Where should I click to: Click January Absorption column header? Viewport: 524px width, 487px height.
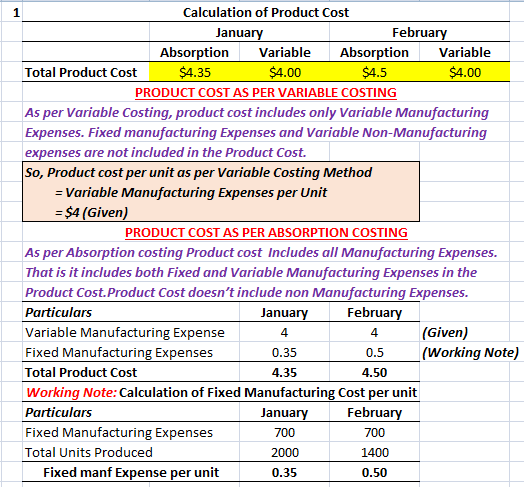pyautogui.click(x=194, y=52)
